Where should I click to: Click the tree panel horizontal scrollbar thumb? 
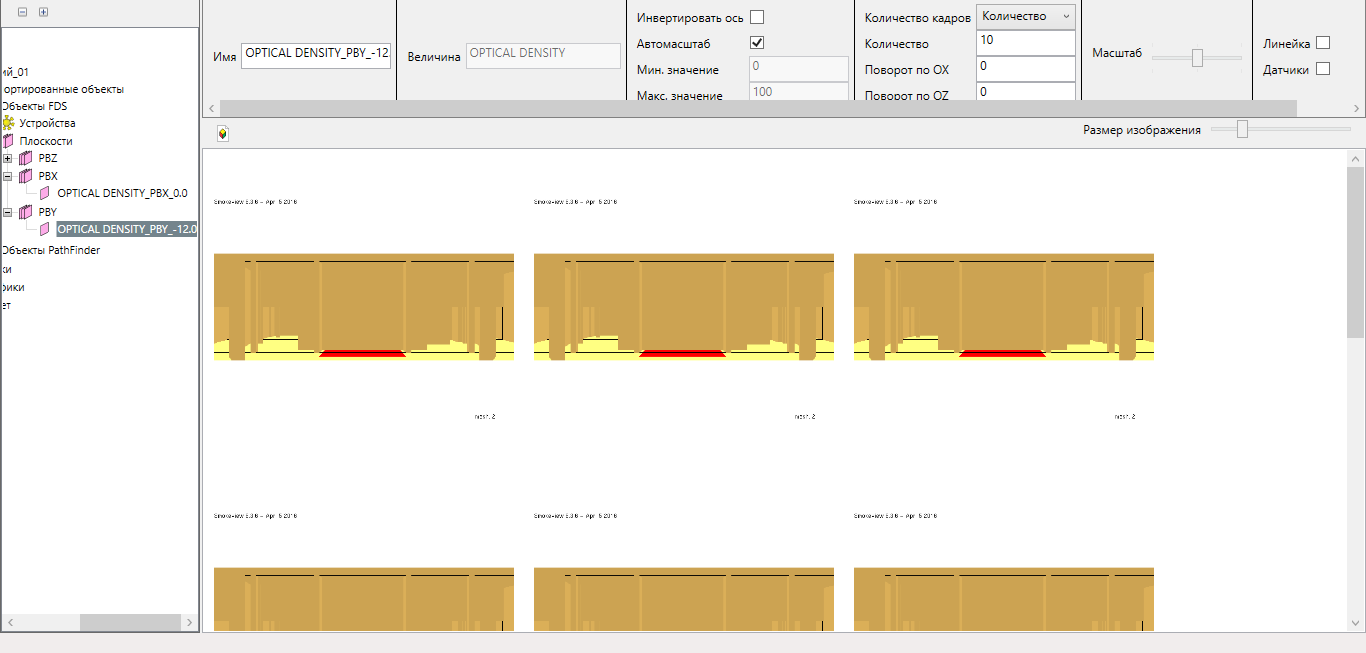coord(130,622)
